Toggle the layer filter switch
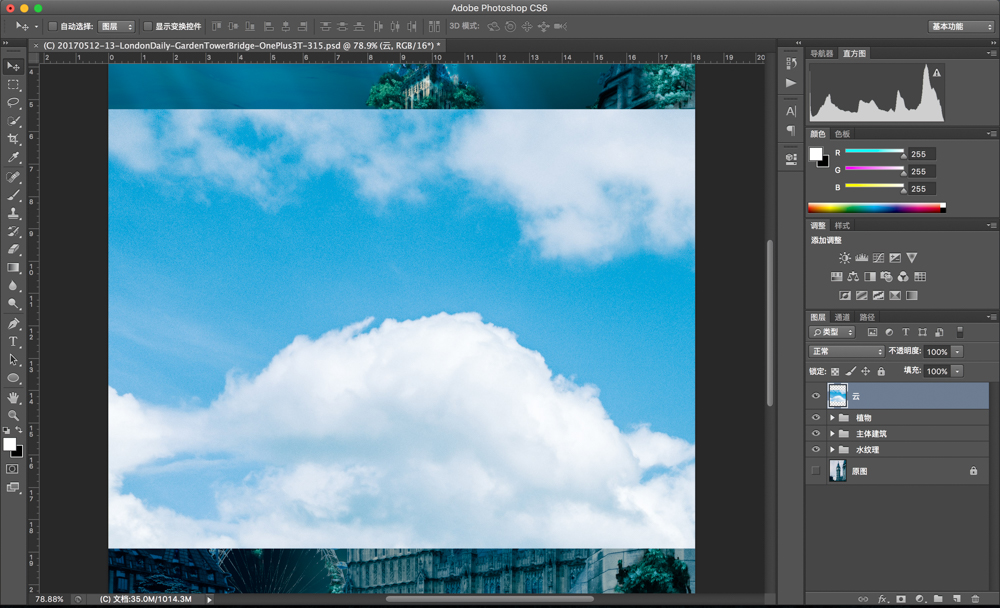The image size is (1000, 608). (960, 332)
